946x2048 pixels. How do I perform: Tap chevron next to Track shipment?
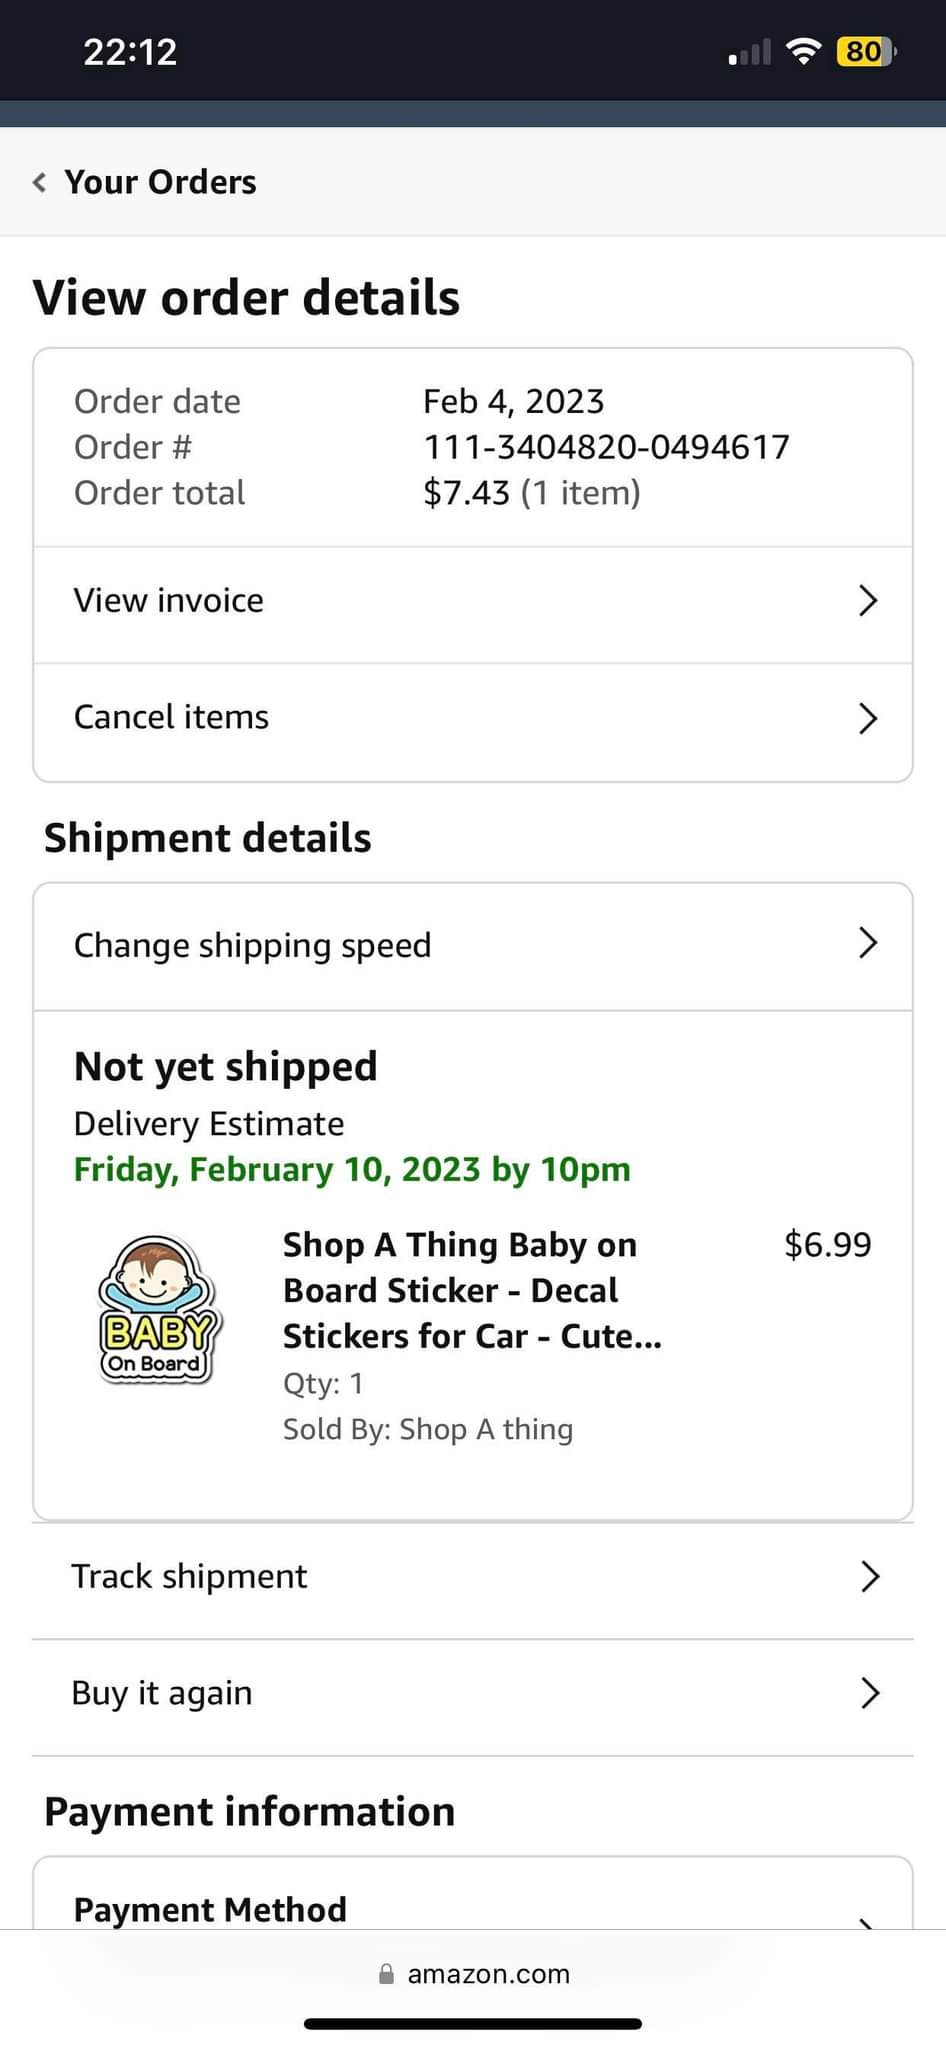coord(869,1577)
